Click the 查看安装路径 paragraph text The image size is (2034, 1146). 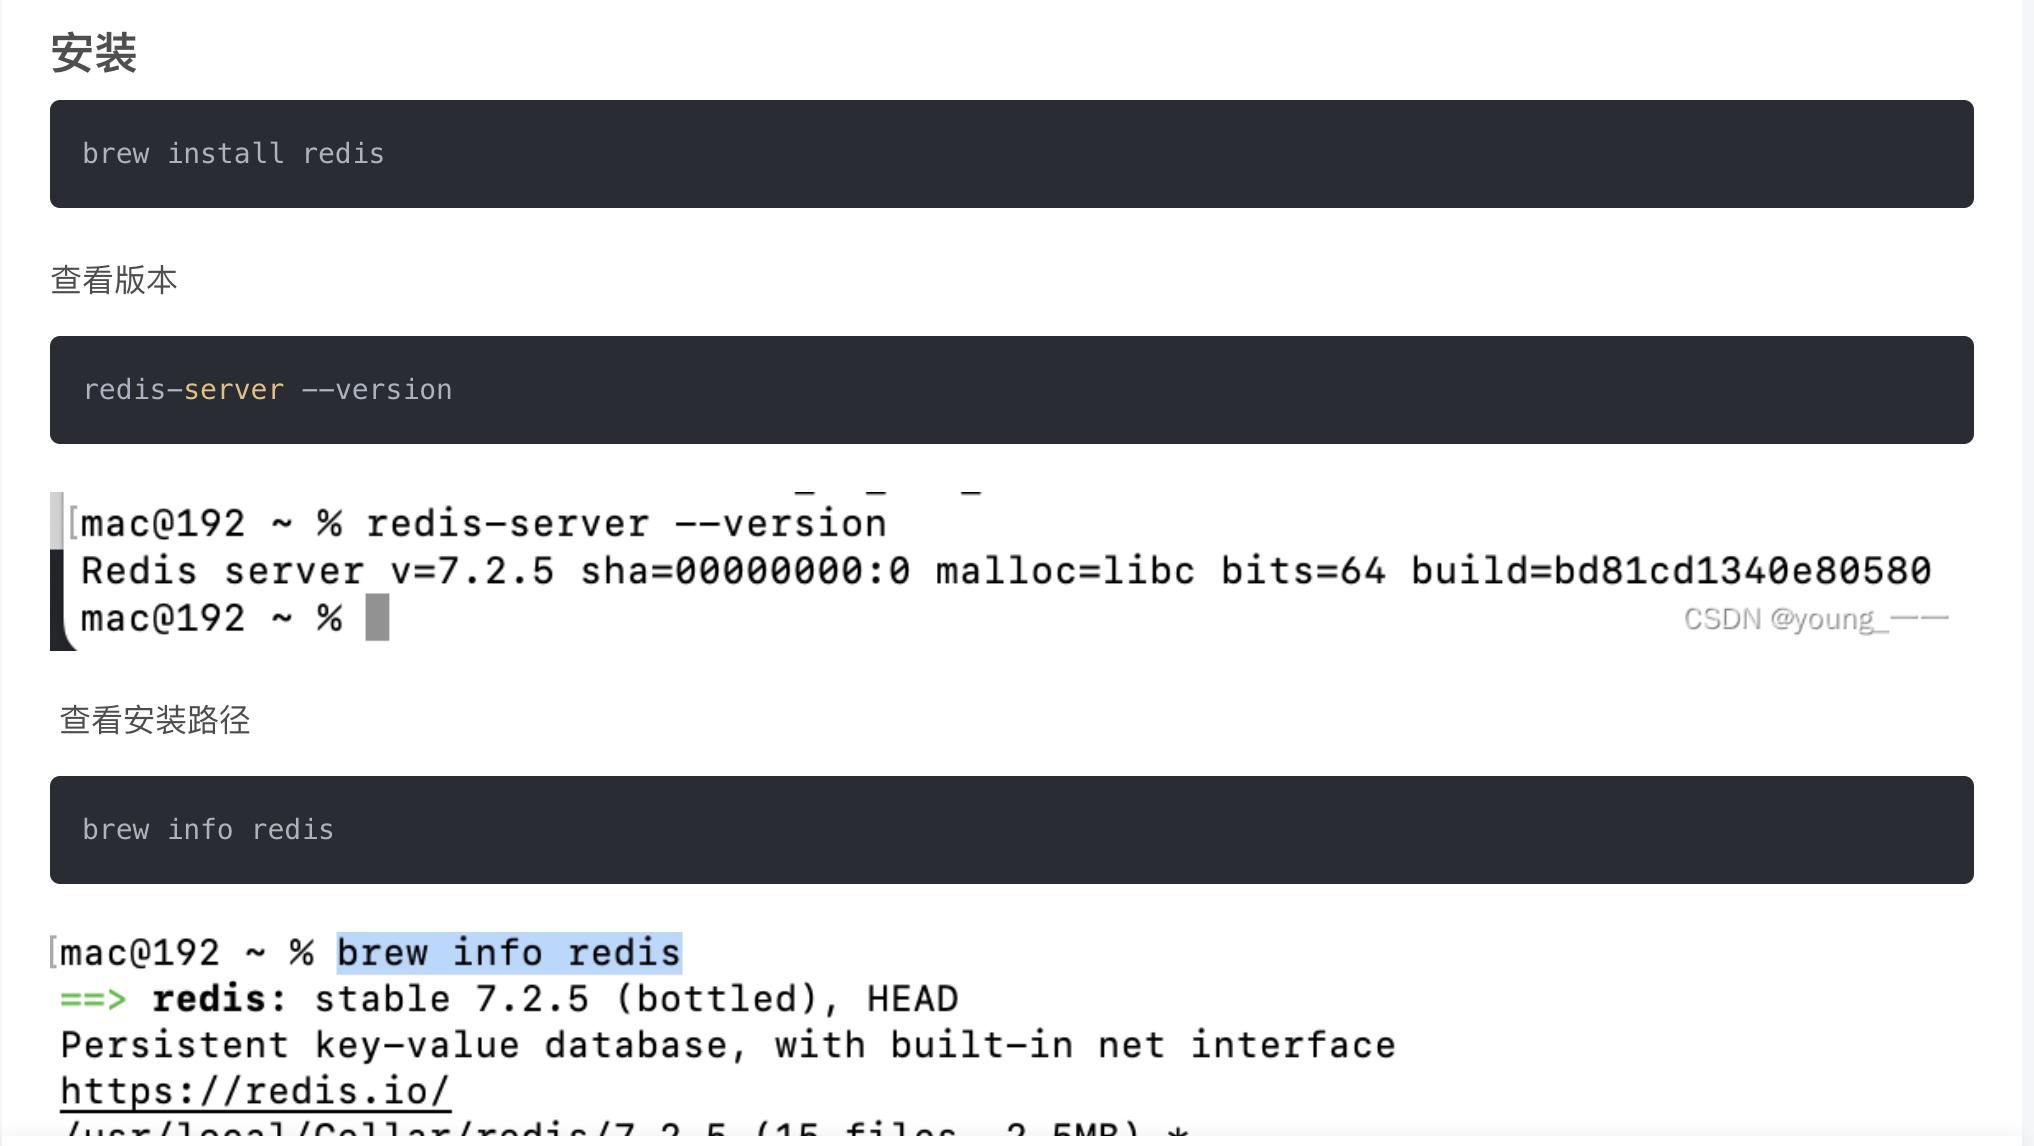tap(155, 720)
